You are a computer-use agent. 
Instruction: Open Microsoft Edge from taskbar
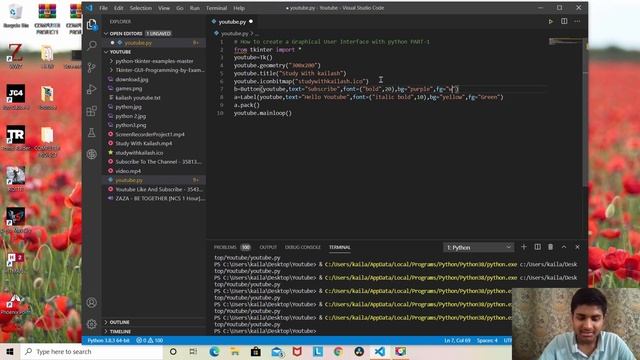(214, 351)
